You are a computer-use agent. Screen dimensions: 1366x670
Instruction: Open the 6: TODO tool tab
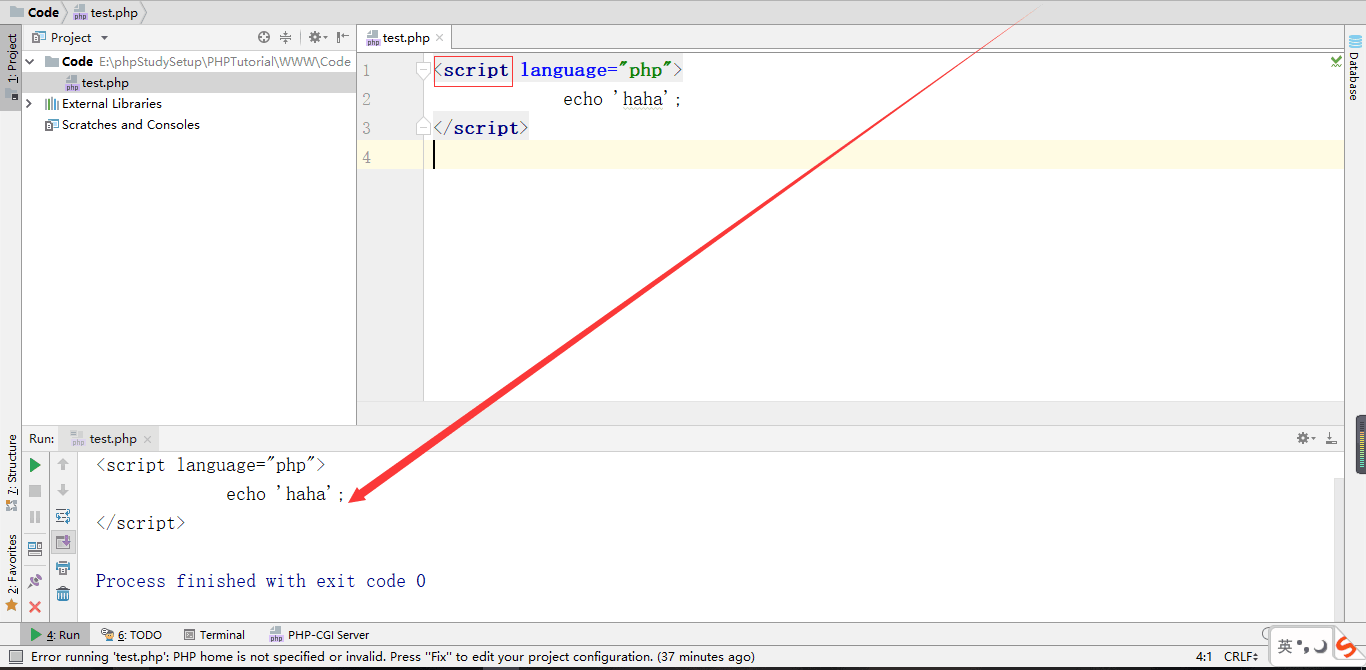(x=131, y=634)
